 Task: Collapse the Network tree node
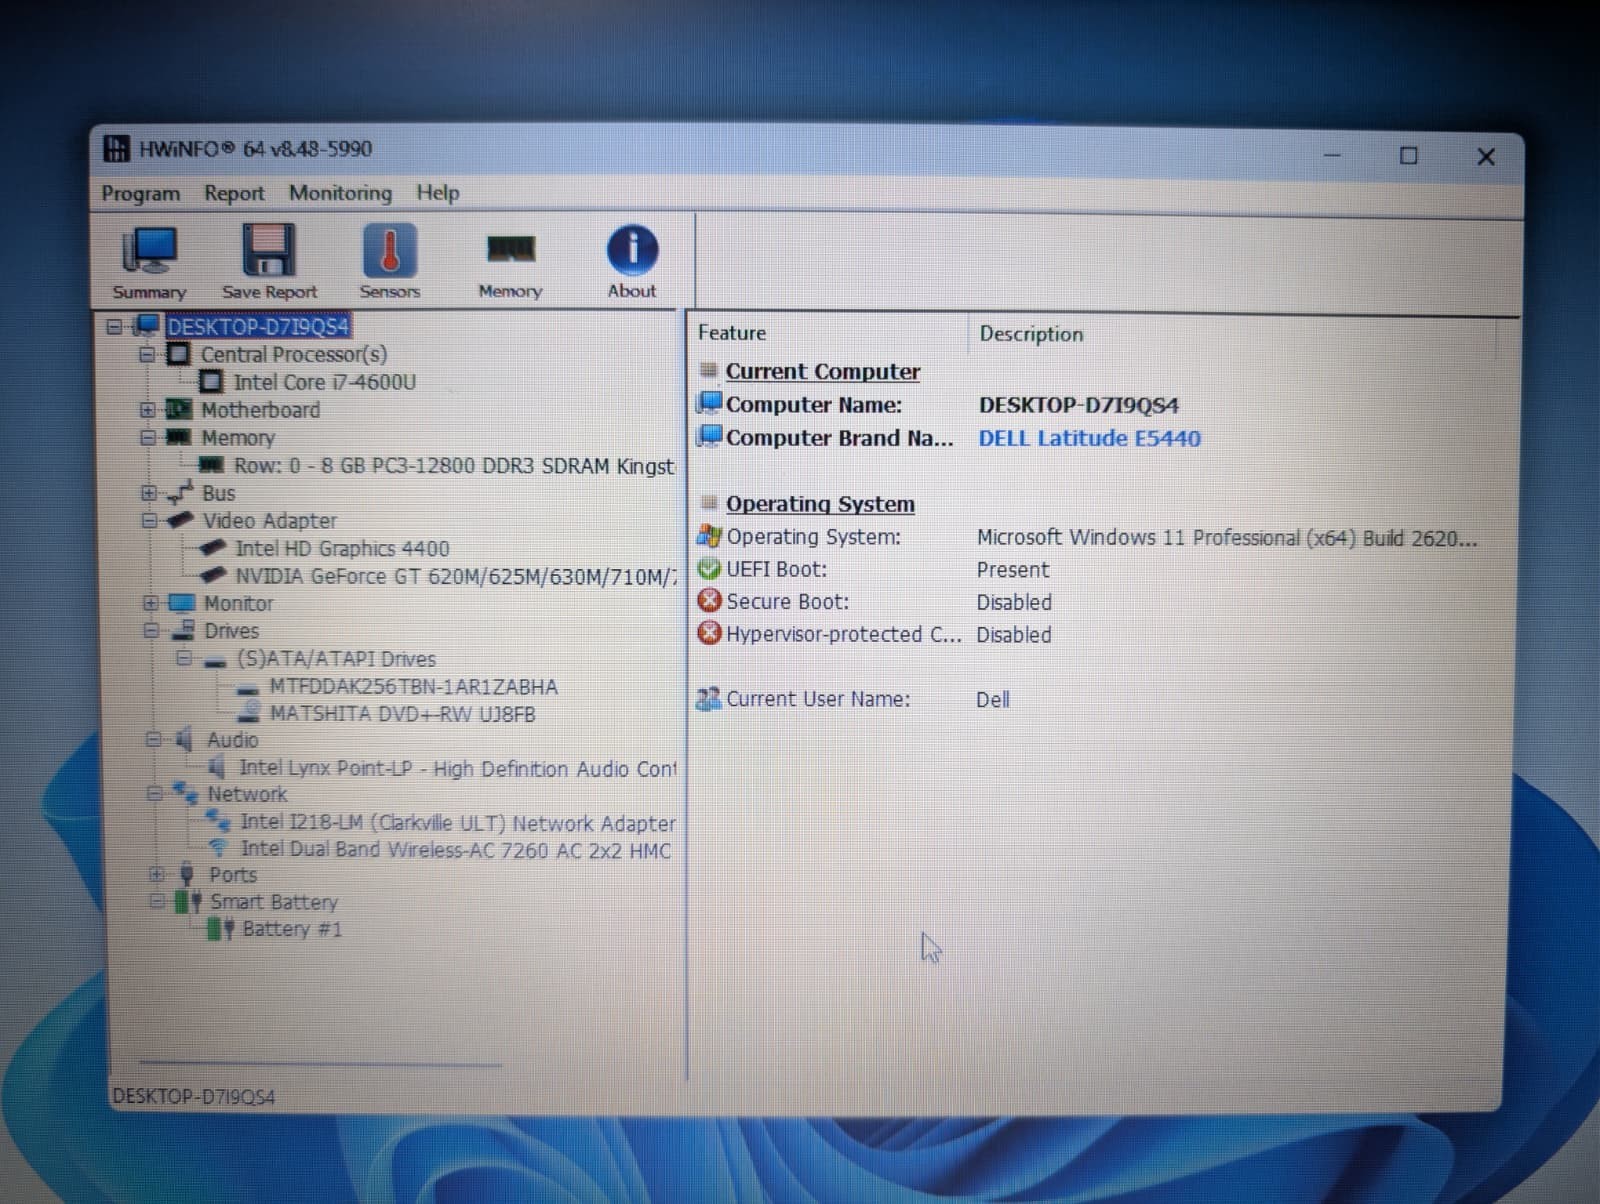pyautogui.click(x=154, y=794)
